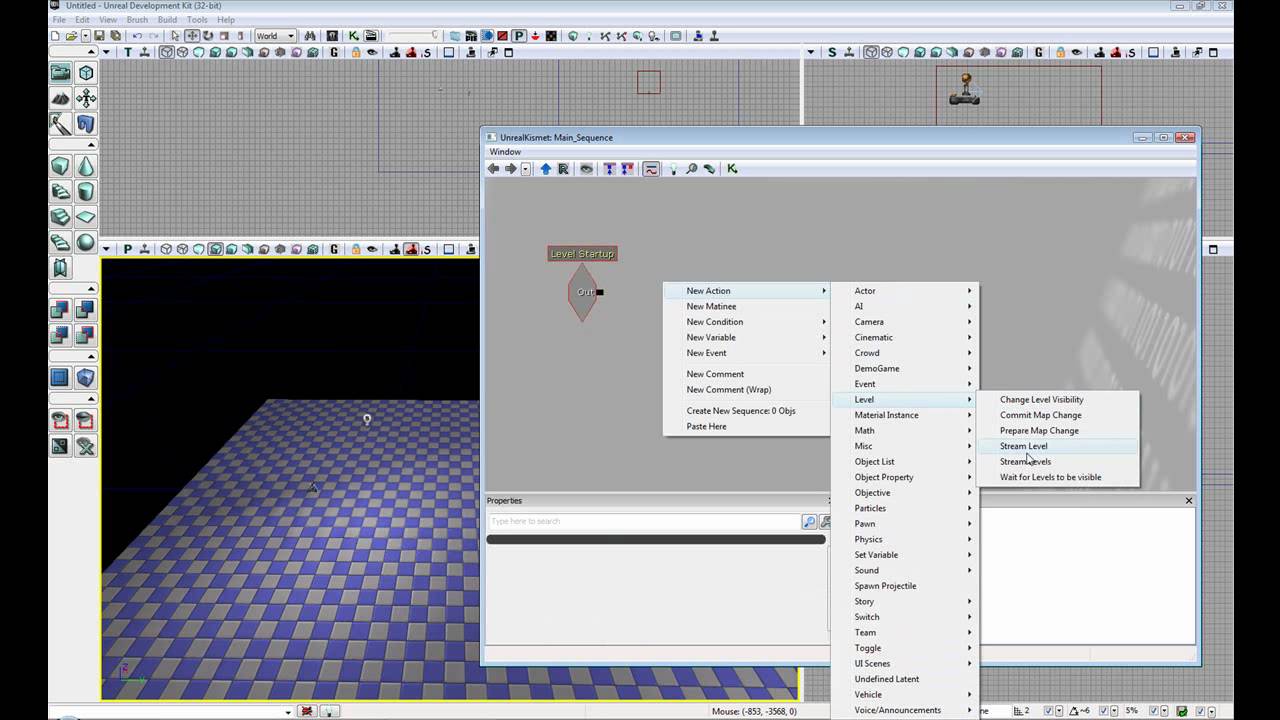
Task: Click Spawn Projectile action entry
Action: tap(904, 586)
